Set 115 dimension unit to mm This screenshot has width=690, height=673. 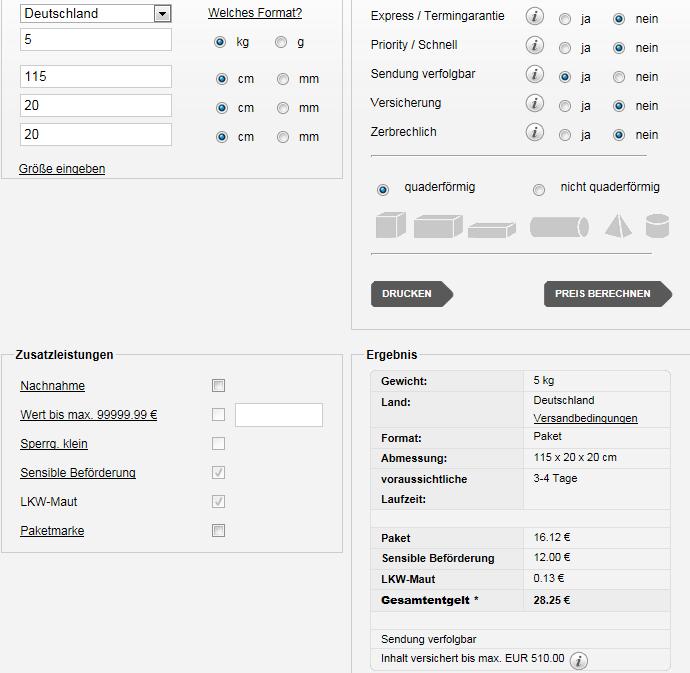[283, 79]
